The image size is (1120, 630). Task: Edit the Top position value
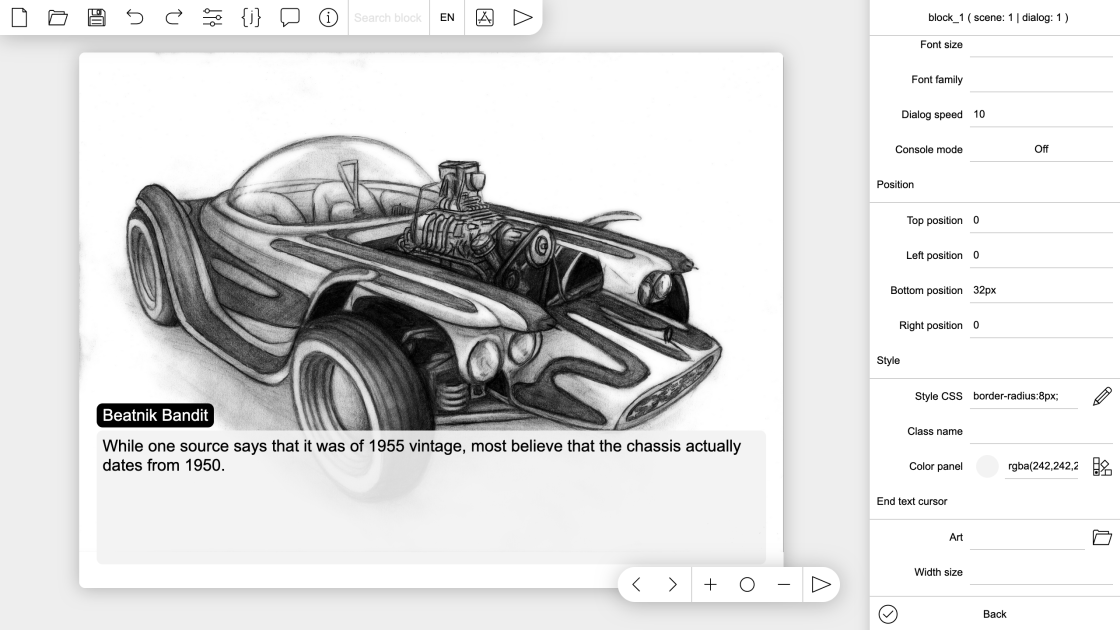coord(1041,220)
